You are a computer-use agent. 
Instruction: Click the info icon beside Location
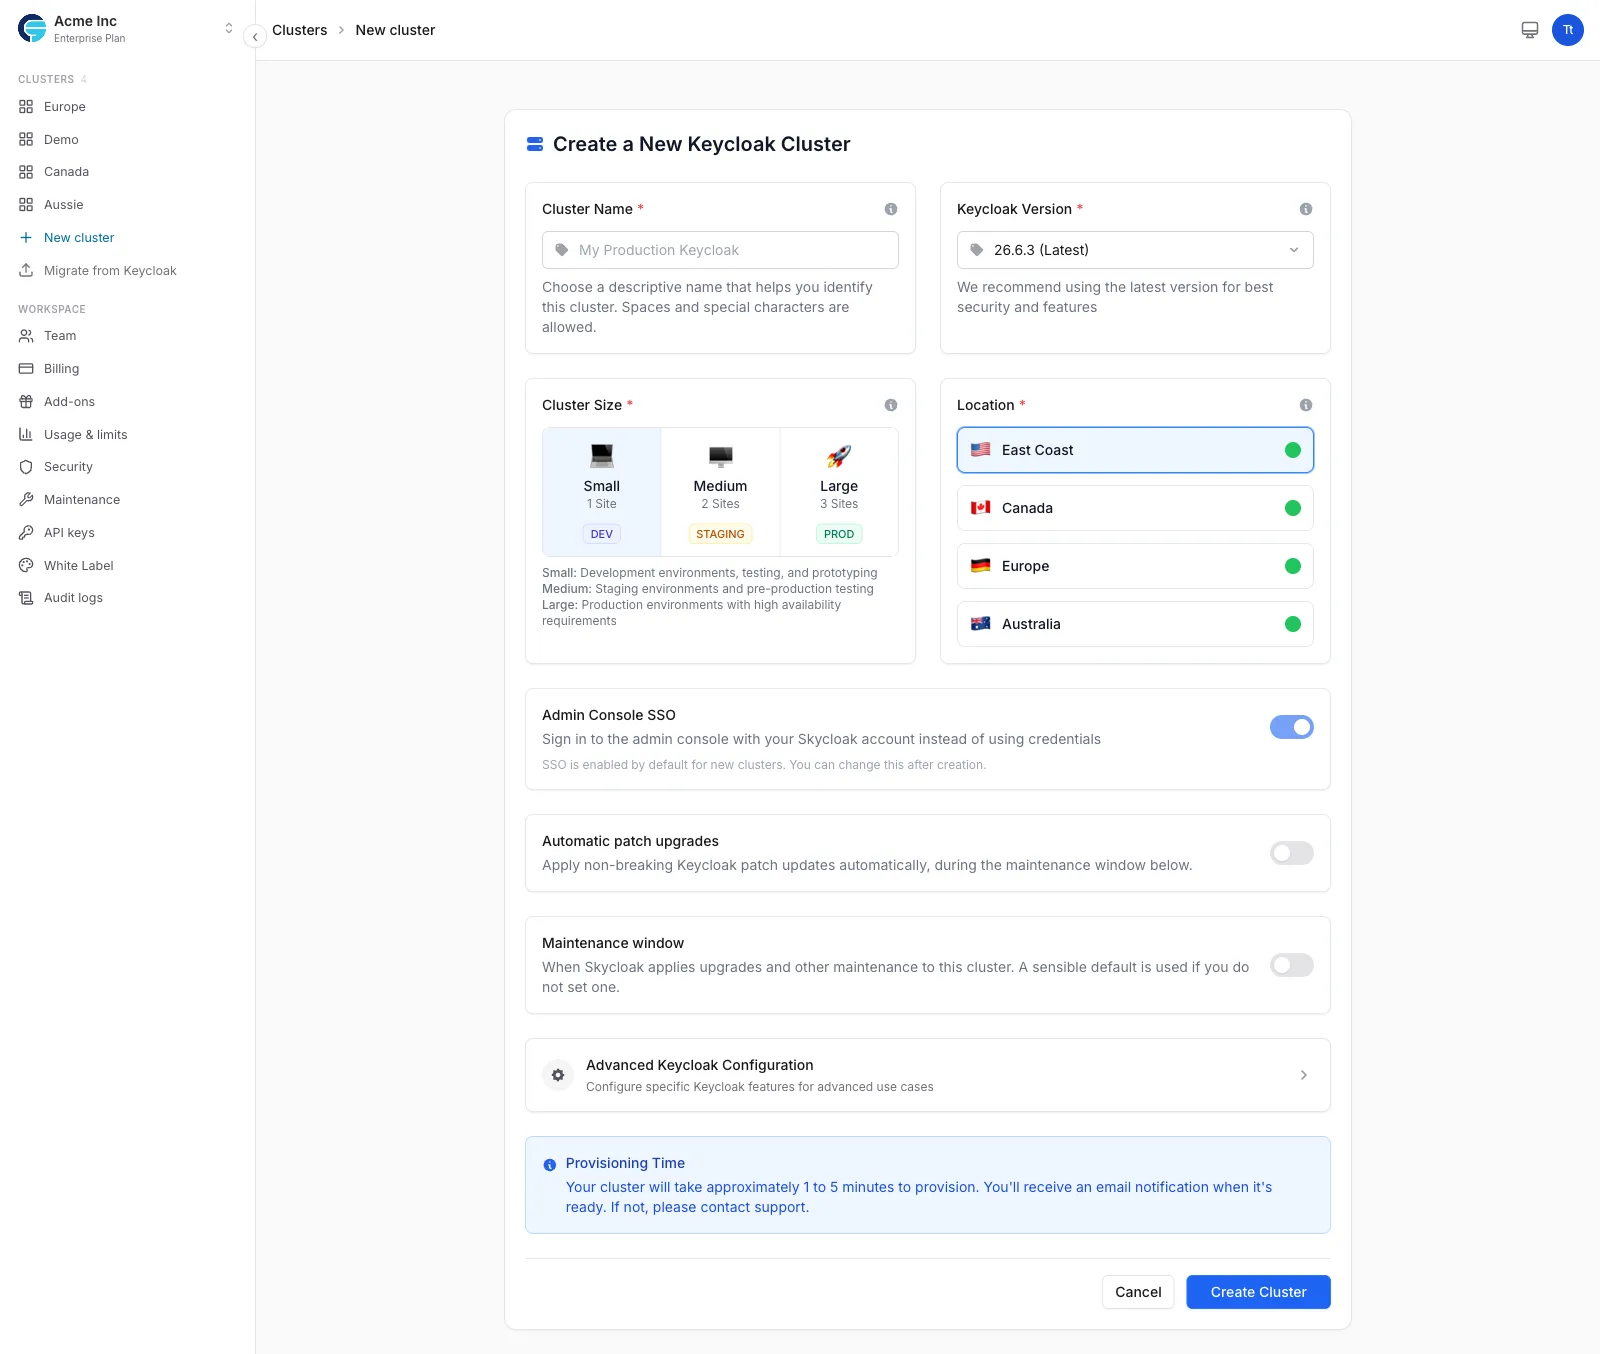(x=1306, y=405)
